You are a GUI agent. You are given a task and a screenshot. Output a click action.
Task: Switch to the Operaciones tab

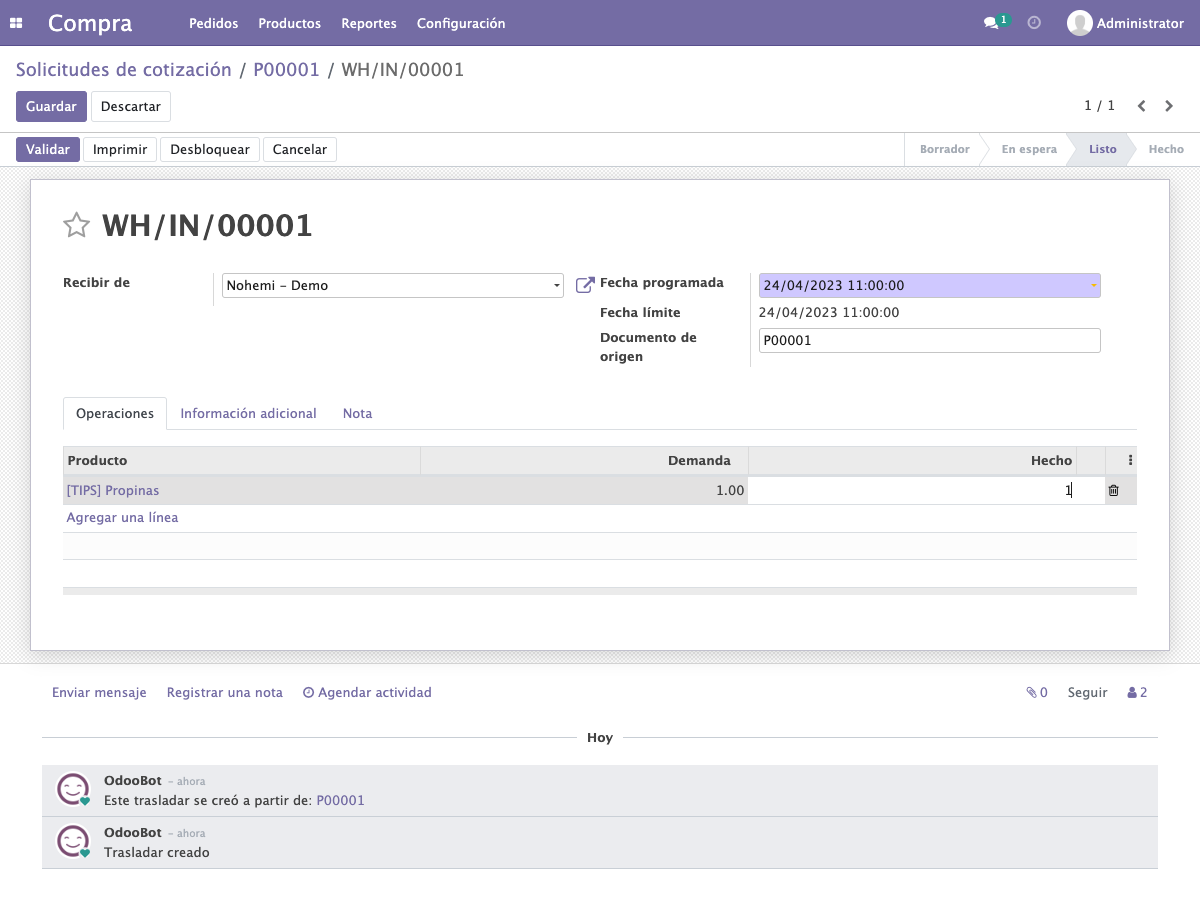coord(115,413)
